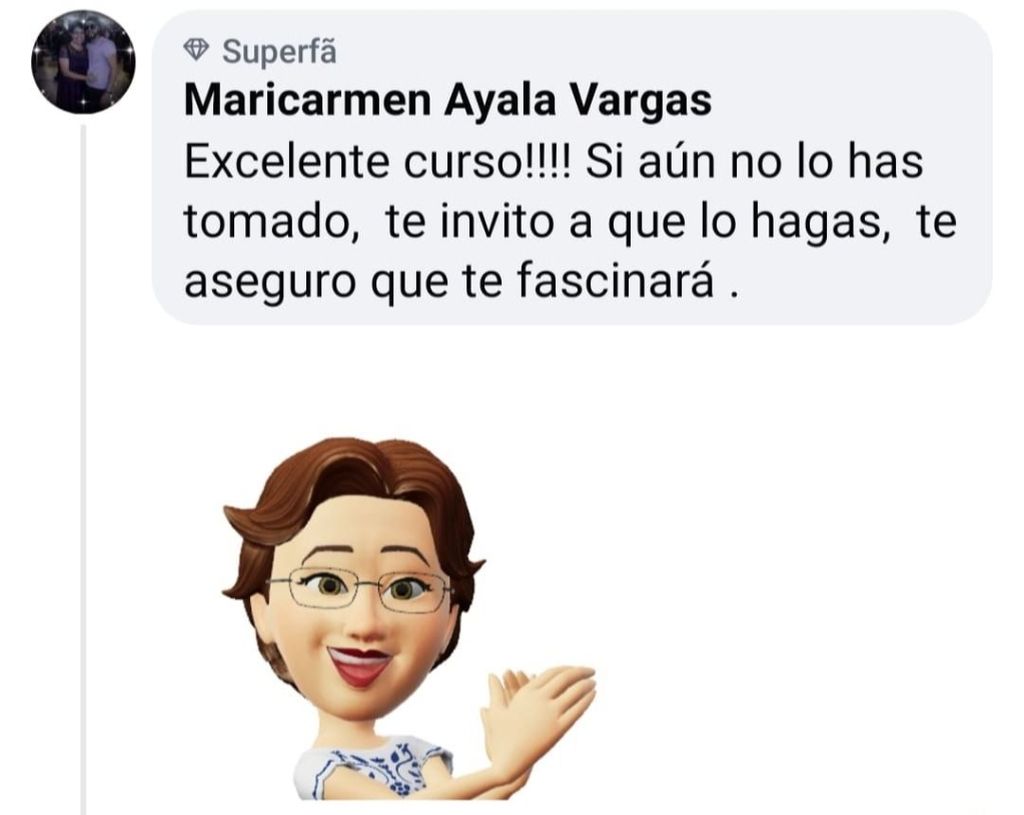The height and width of the screenshot is (815, 1024).
Task: Tap the "Superfã" badge label
Action: [x=280, y=51]
